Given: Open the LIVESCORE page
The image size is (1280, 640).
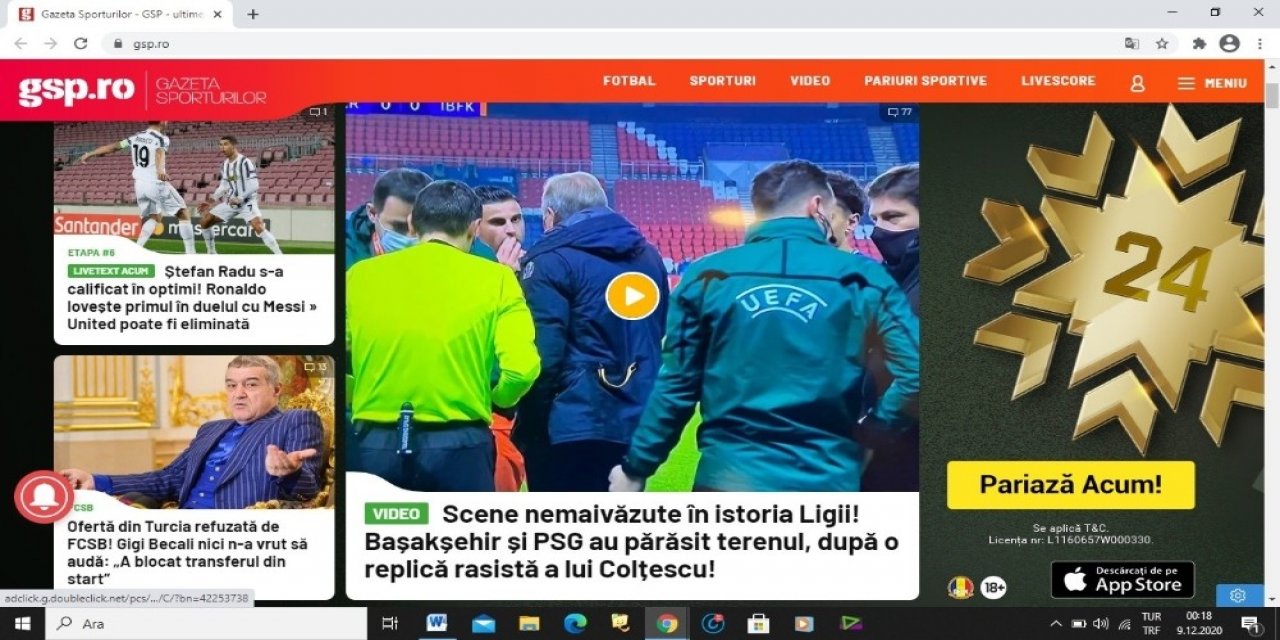Looking at the screenshot, I should click(x=1058, y=81).
